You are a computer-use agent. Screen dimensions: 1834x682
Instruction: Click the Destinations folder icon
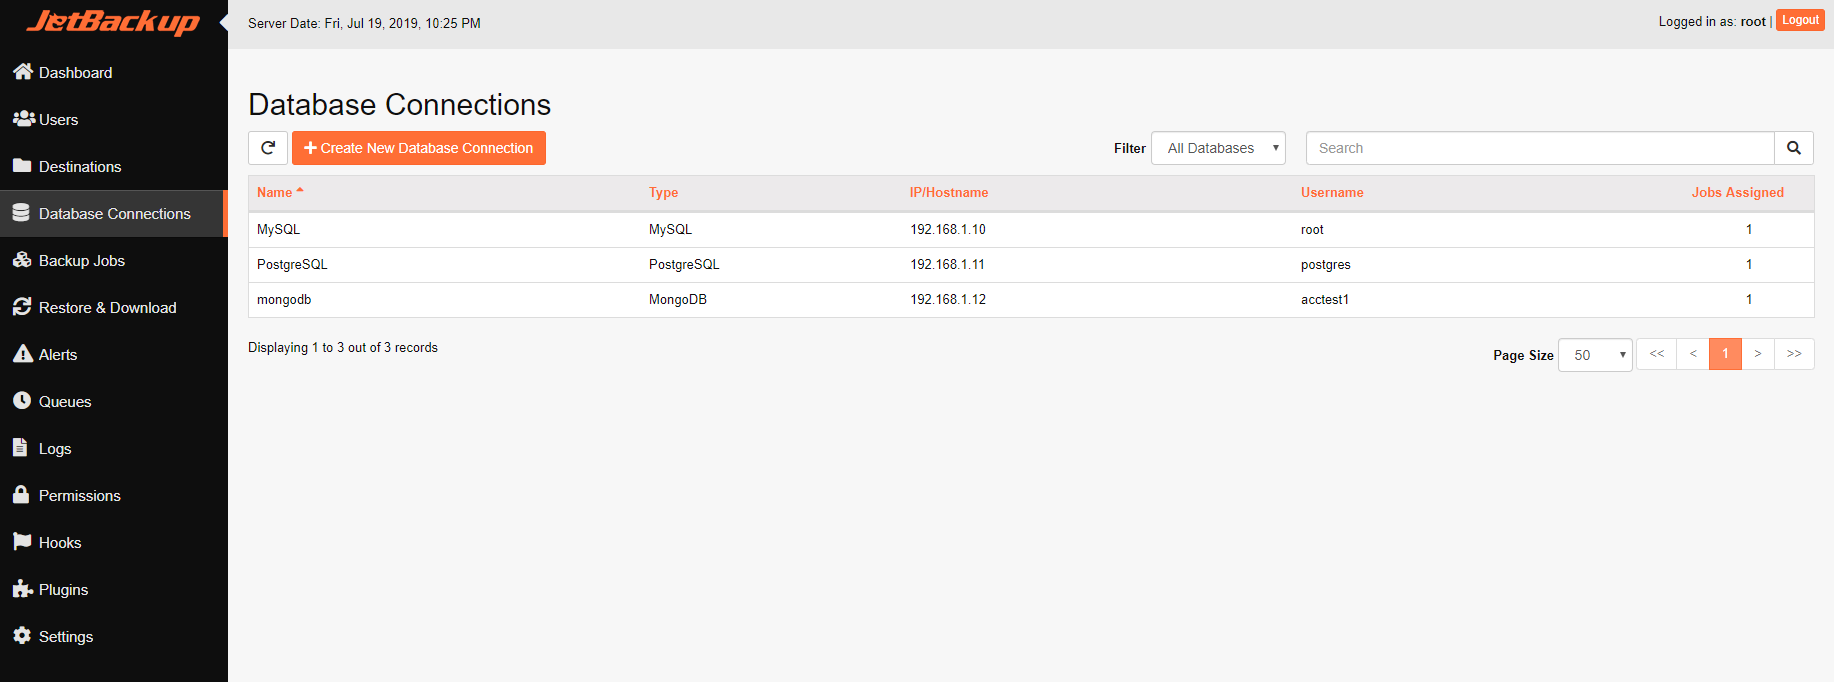point(22,166)
